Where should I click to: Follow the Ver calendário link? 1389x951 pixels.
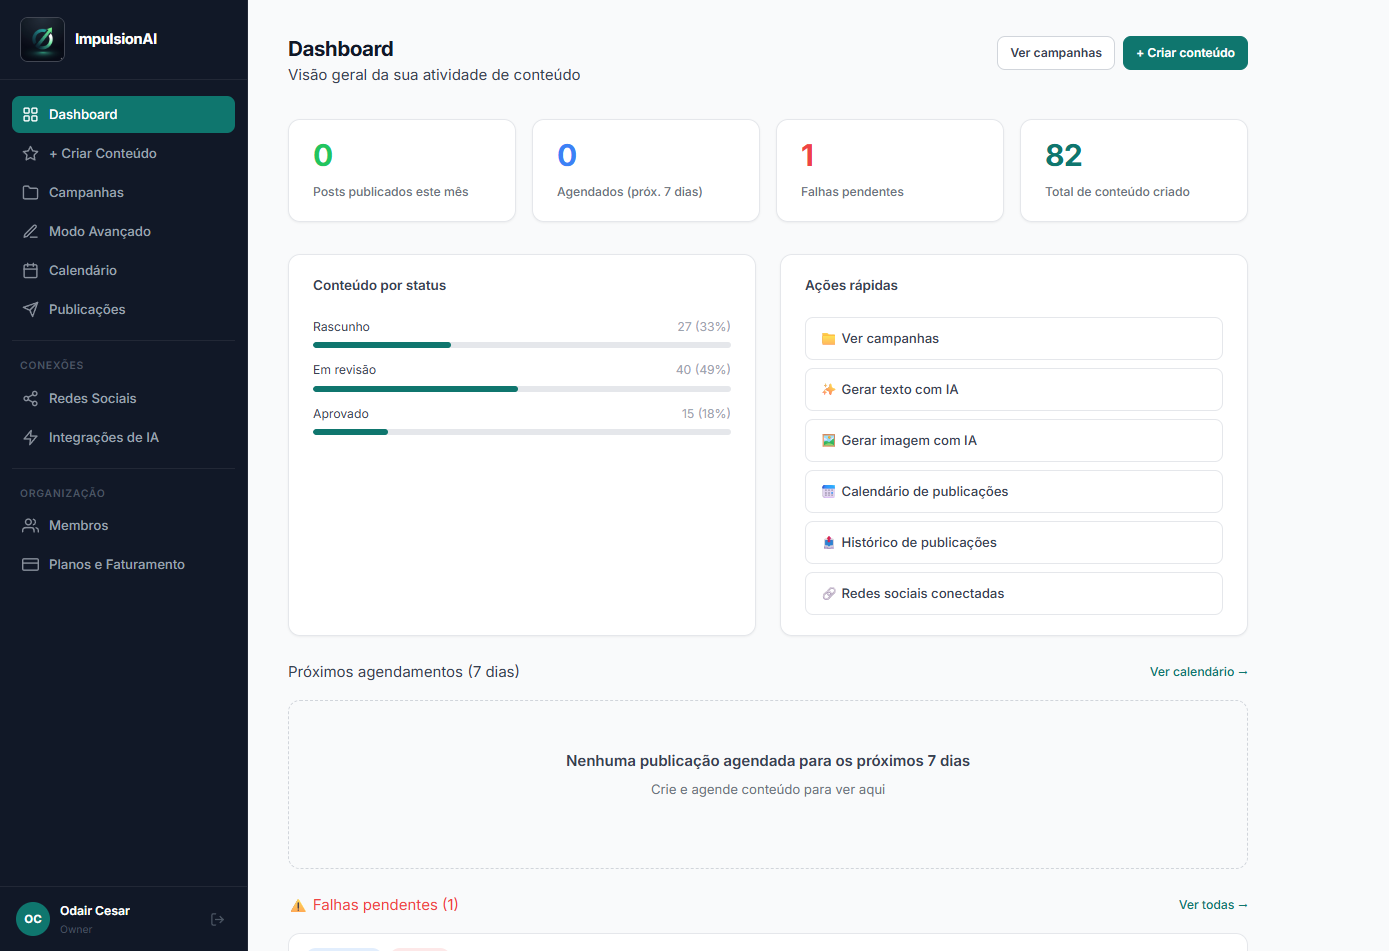[x=1198, y=672]
